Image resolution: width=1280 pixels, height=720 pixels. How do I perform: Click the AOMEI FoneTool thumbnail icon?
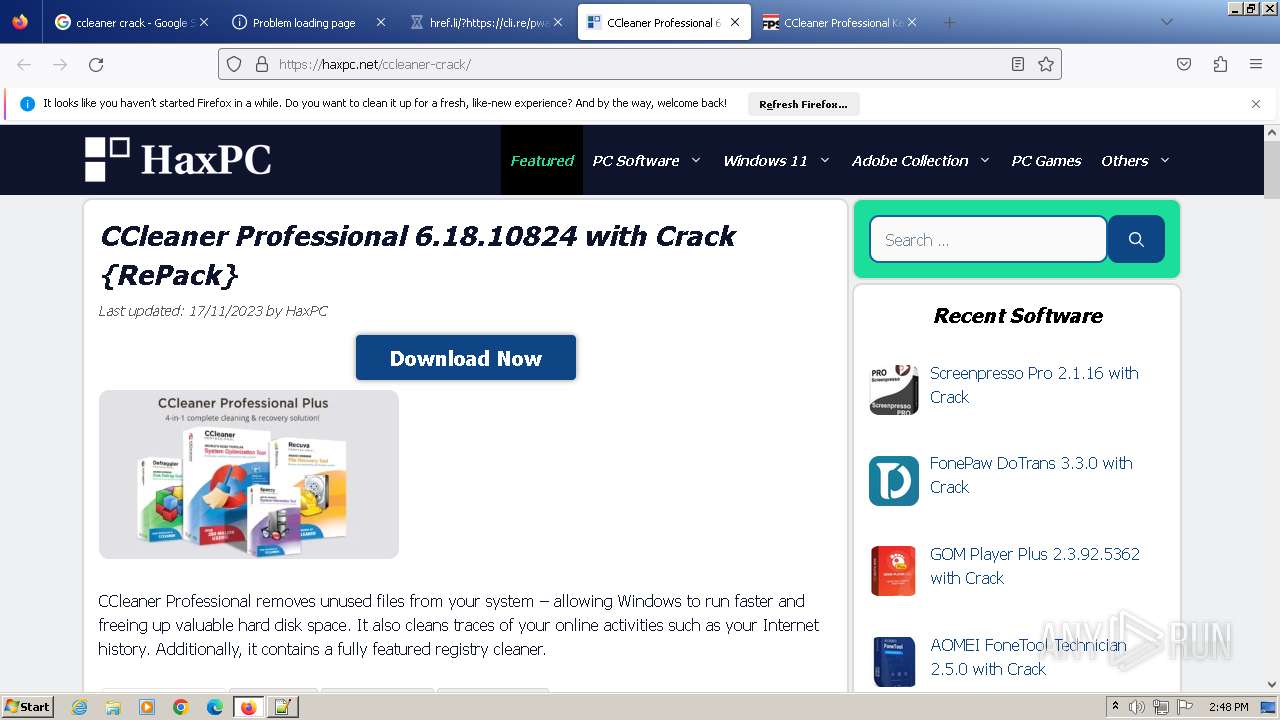894,662
